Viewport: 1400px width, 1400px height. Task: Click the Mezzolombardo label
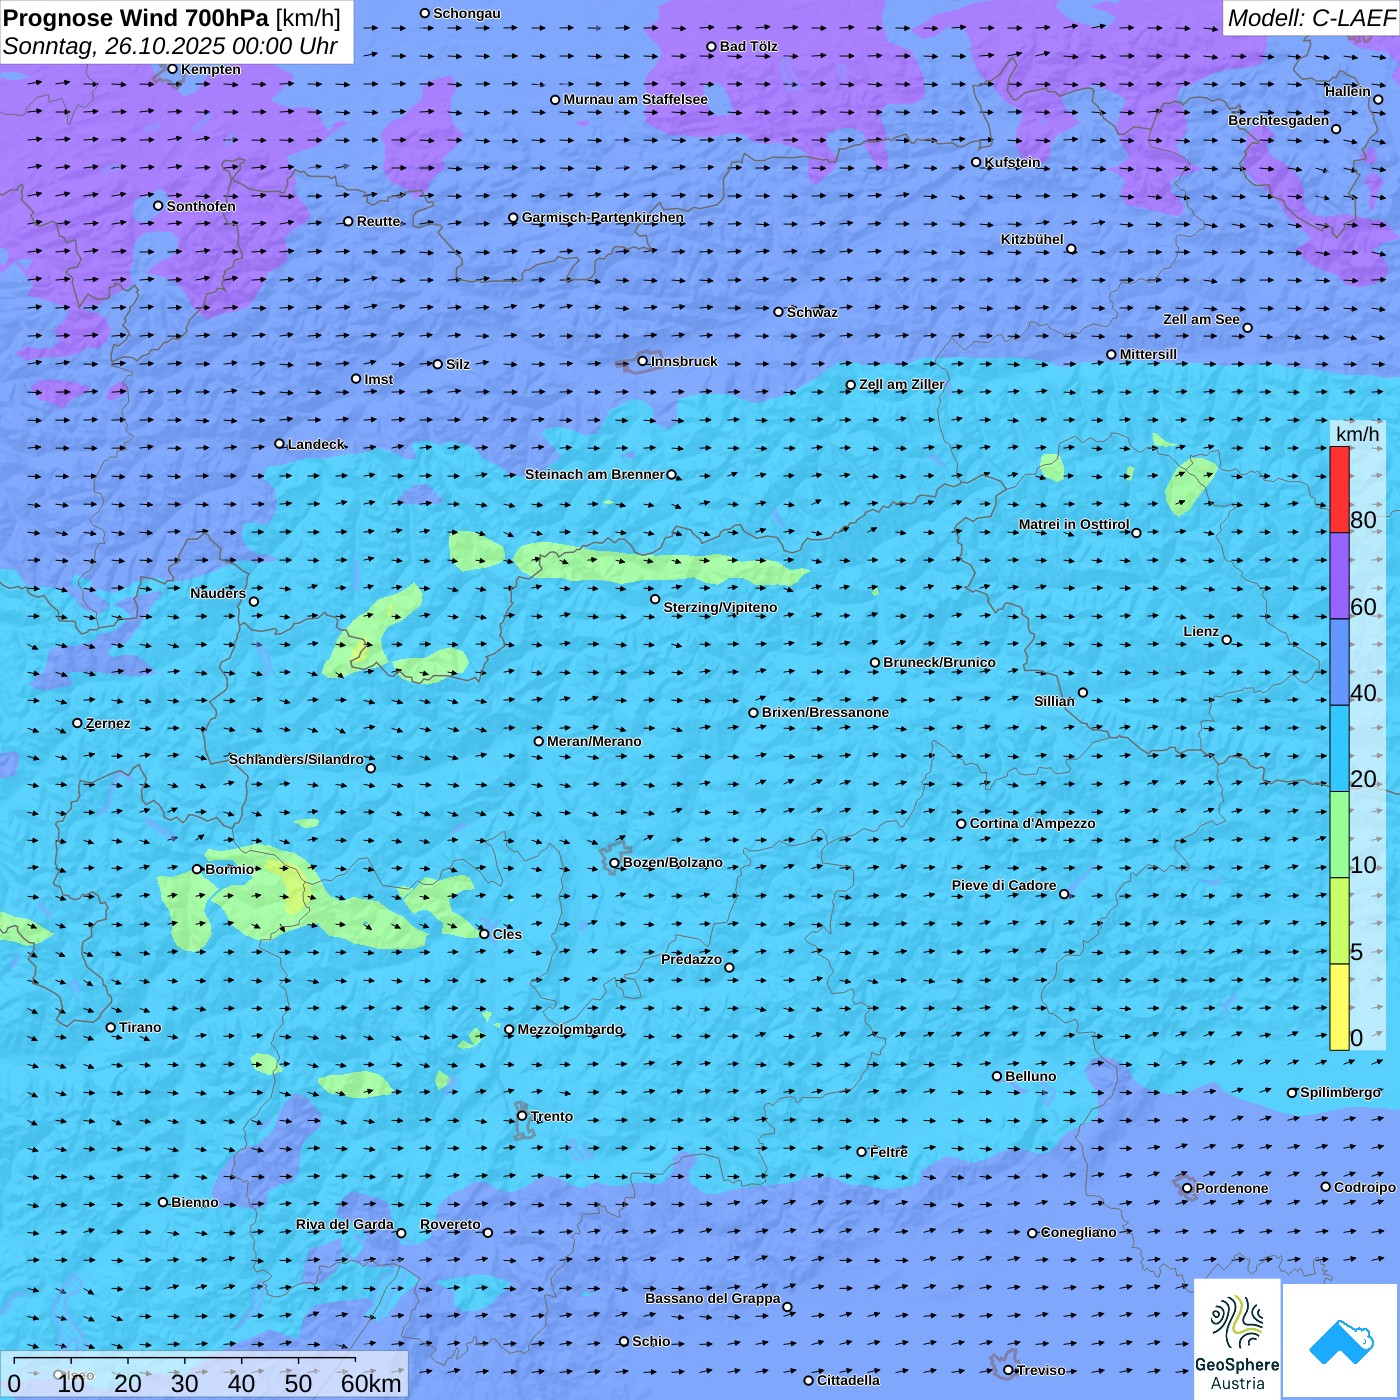click(570, 1029)
